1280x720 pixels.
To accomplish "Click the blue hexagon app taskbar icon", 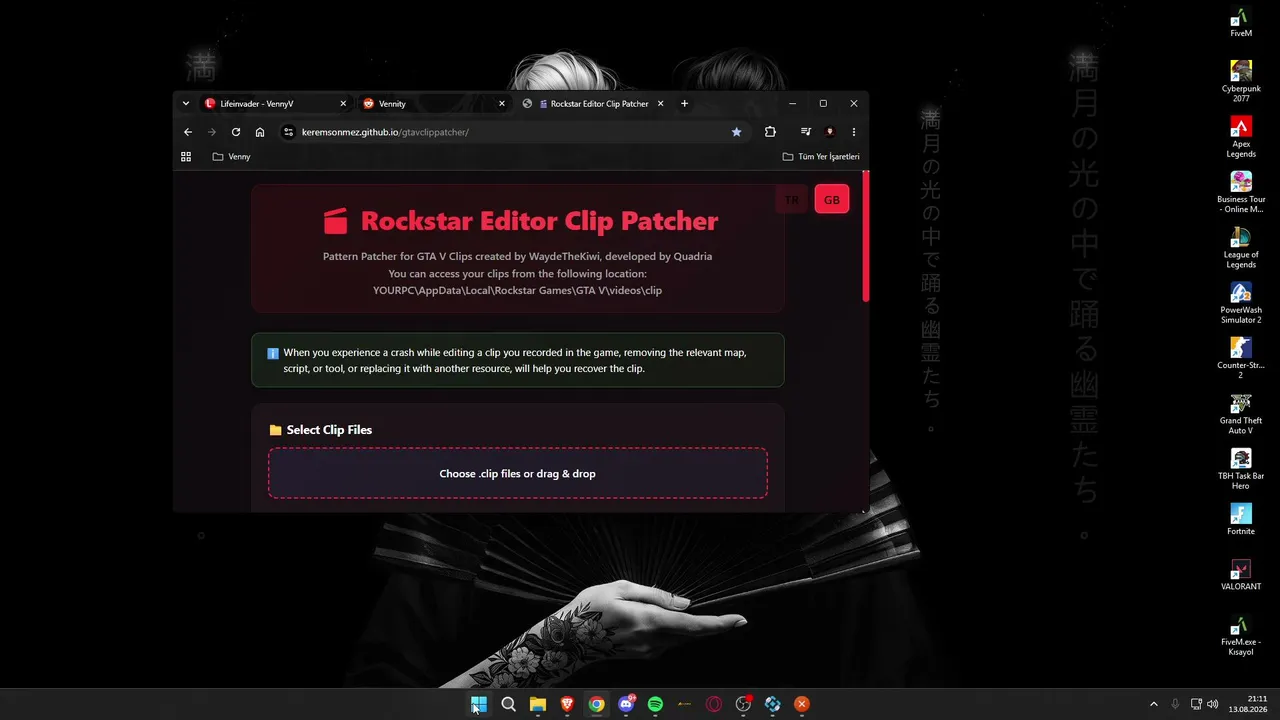I will [x=772, y=704].
